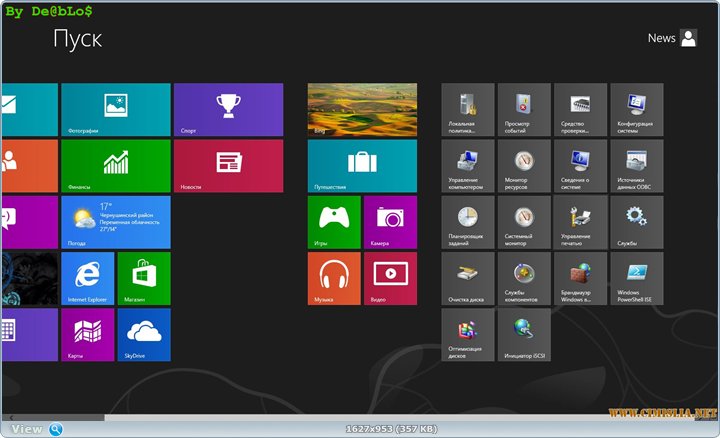
Task: Open the Новости (News) tile
Action: (x=228, y=165)
